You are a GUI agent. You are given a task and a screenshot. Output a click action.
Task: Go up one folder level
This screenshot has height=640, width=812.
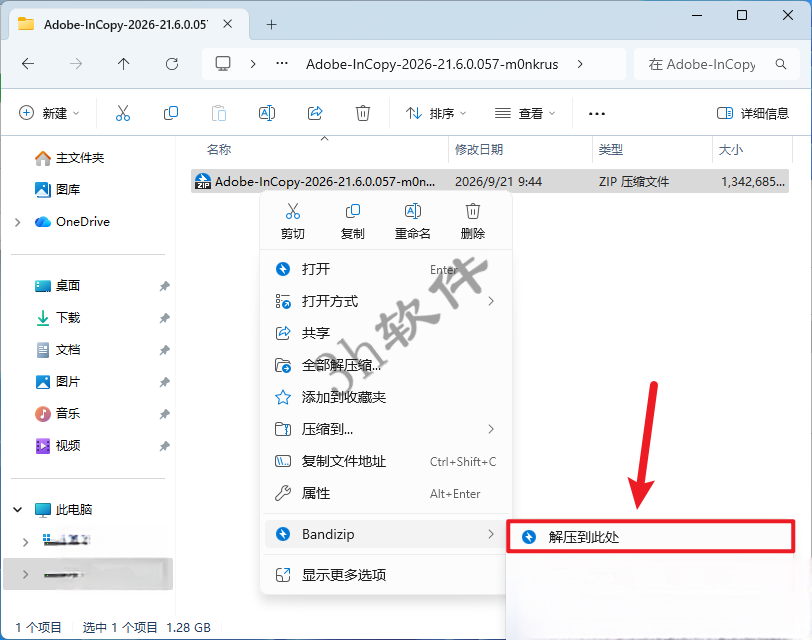coord(123,64)
